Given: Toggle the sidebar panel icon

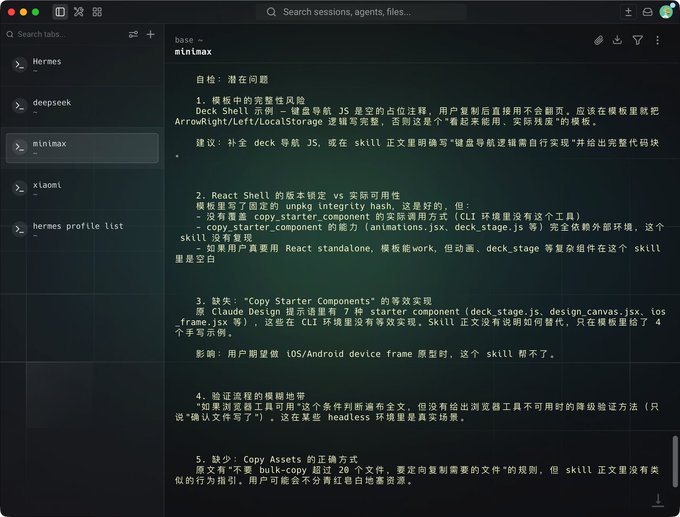Looking at the screenshot, I should coord(60,12).
